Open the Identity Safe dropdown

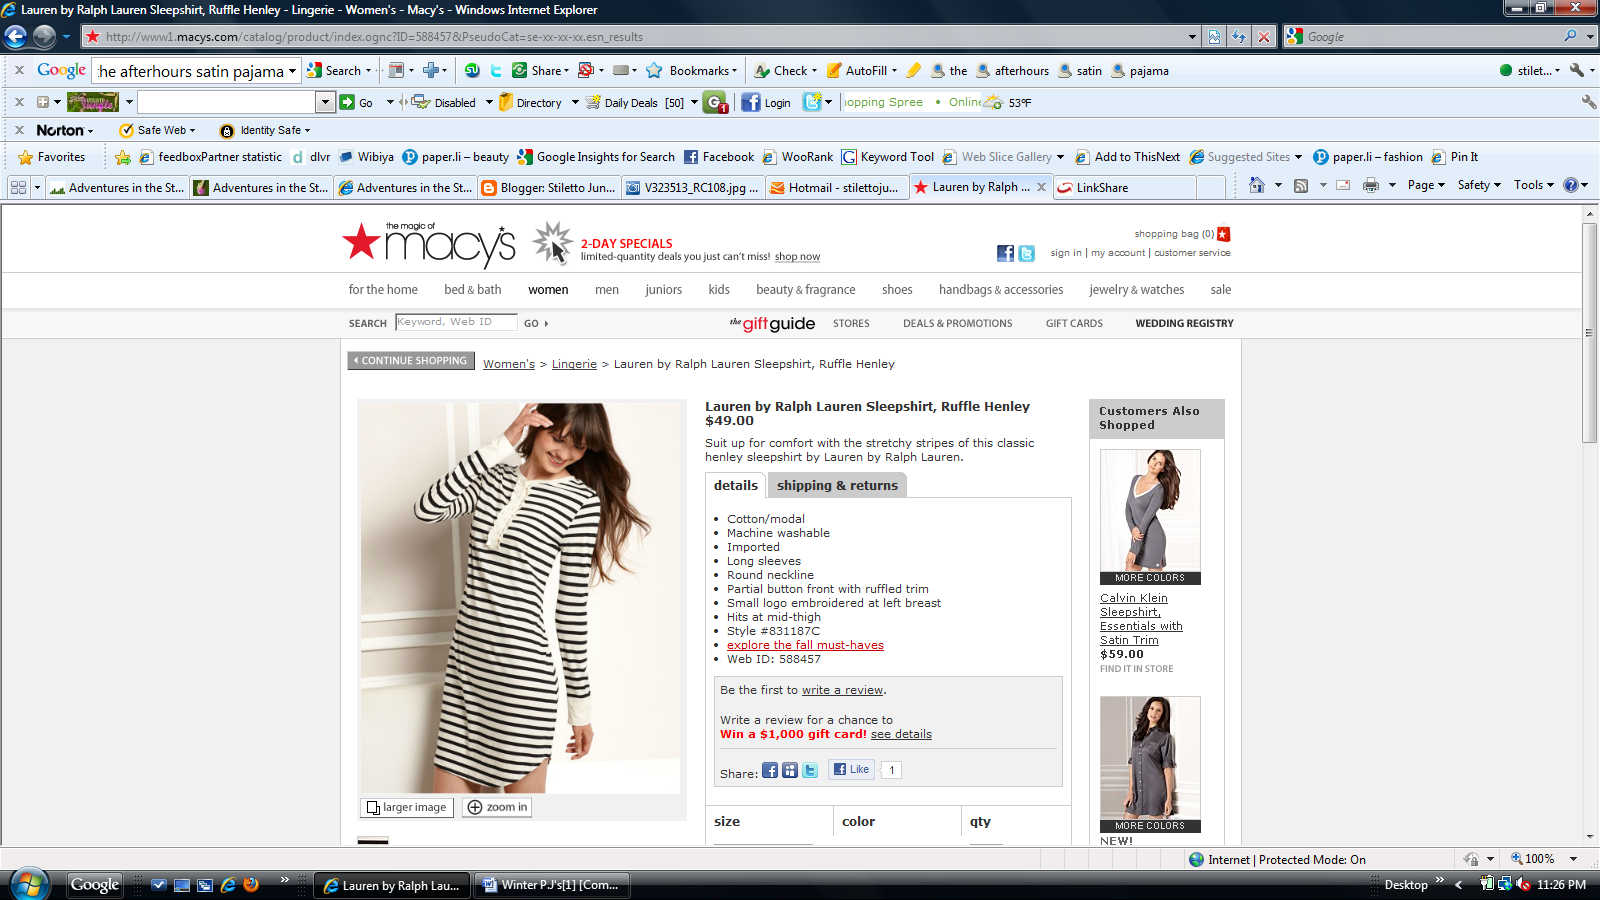pos(307,131)
